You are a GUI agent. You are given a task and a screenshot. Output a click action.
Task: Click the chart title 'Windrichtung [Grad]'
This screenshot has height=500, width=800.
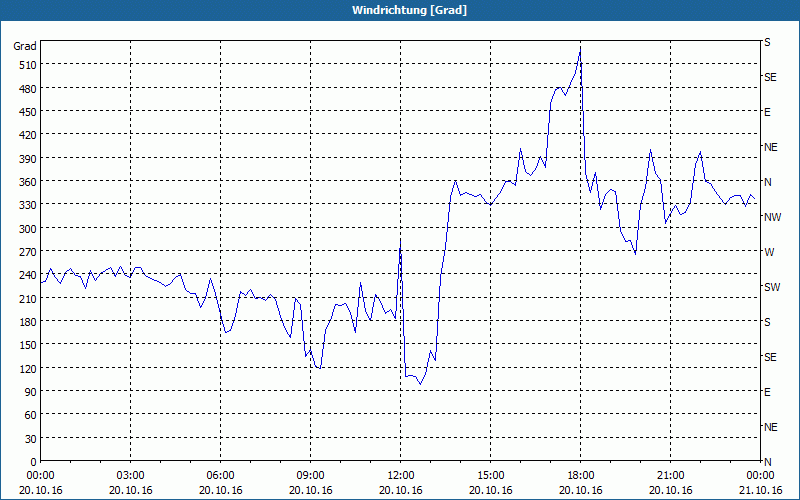click(409, 10)
